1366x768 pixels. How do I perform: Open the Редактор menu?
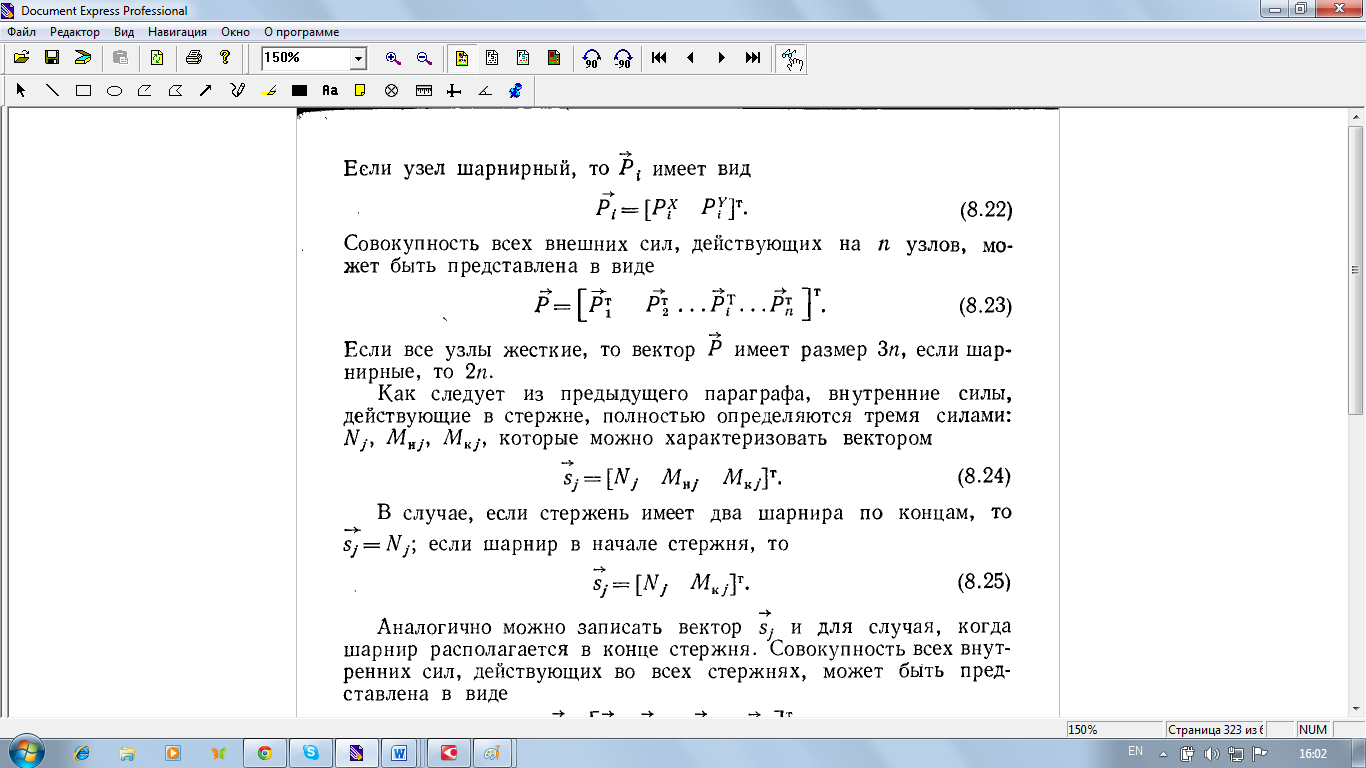(x=75, y=32)
